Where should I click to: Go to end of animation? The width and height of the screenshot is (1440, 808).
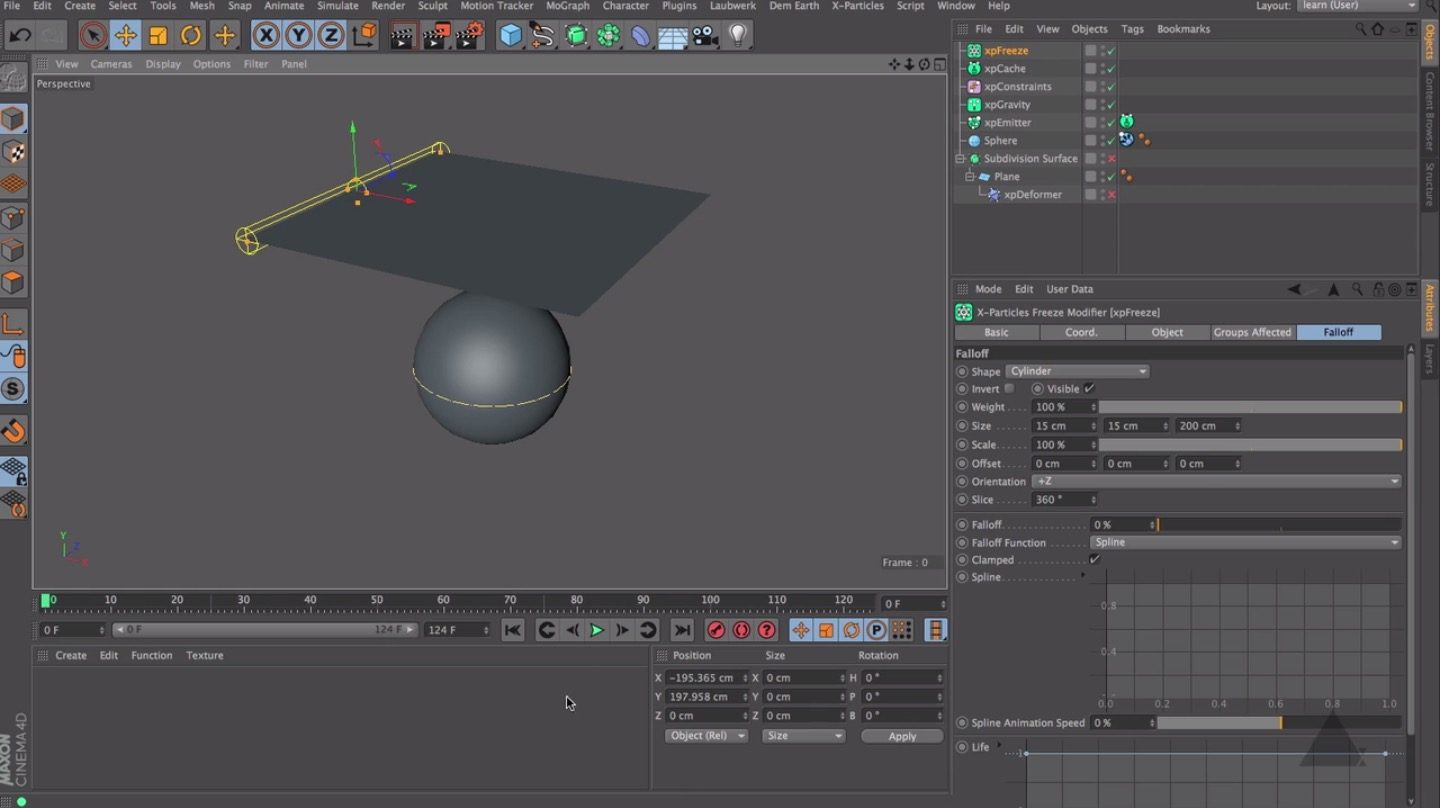tap(682, 630)
